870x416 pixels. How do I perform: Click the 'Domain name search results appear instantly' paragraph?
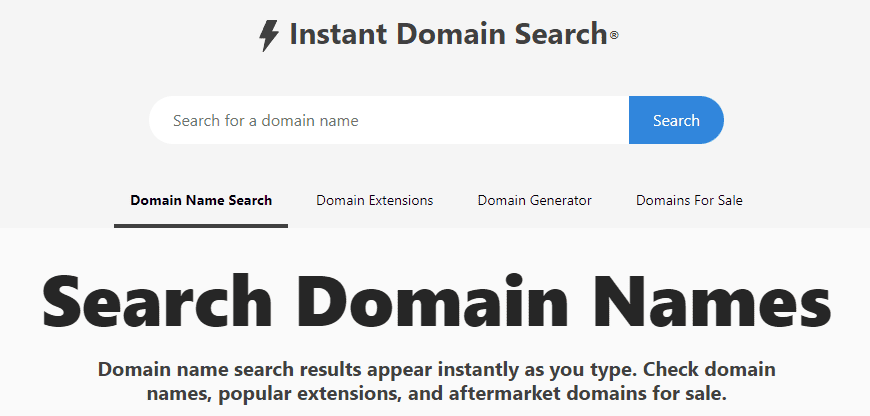click(436, 382)
